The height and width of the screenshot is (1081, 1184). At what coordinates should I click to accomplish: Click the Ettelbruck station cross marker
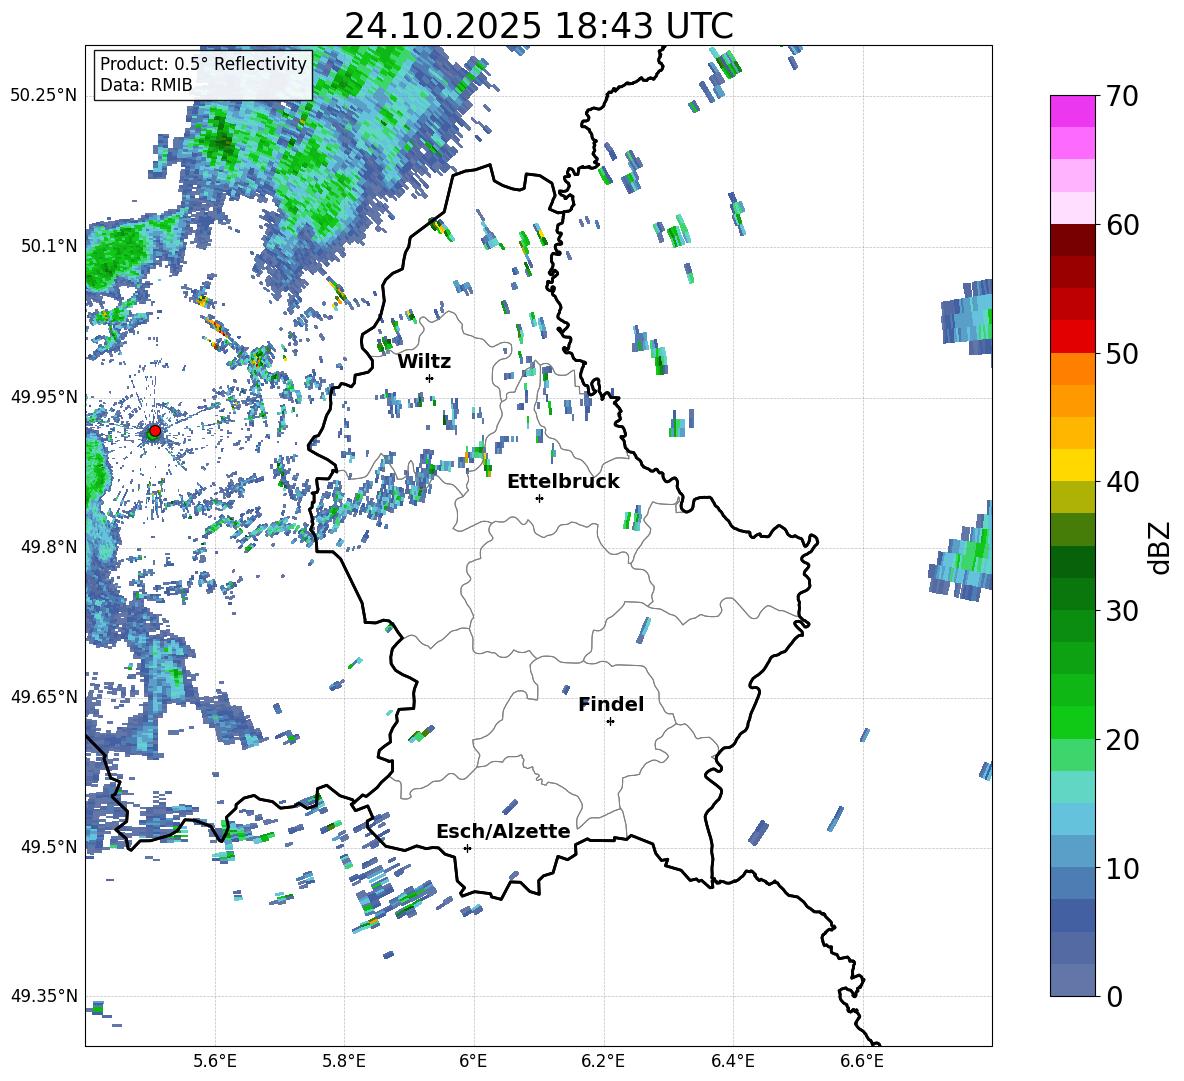click(539, 498)
